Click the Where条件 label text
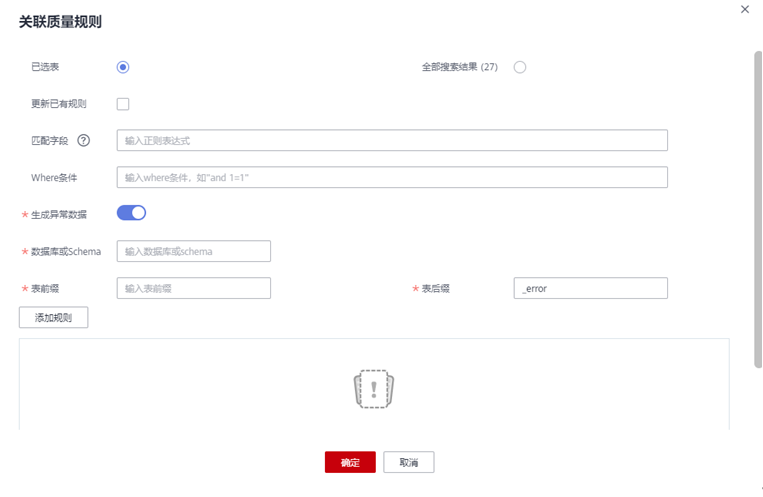 pos(54,177)
